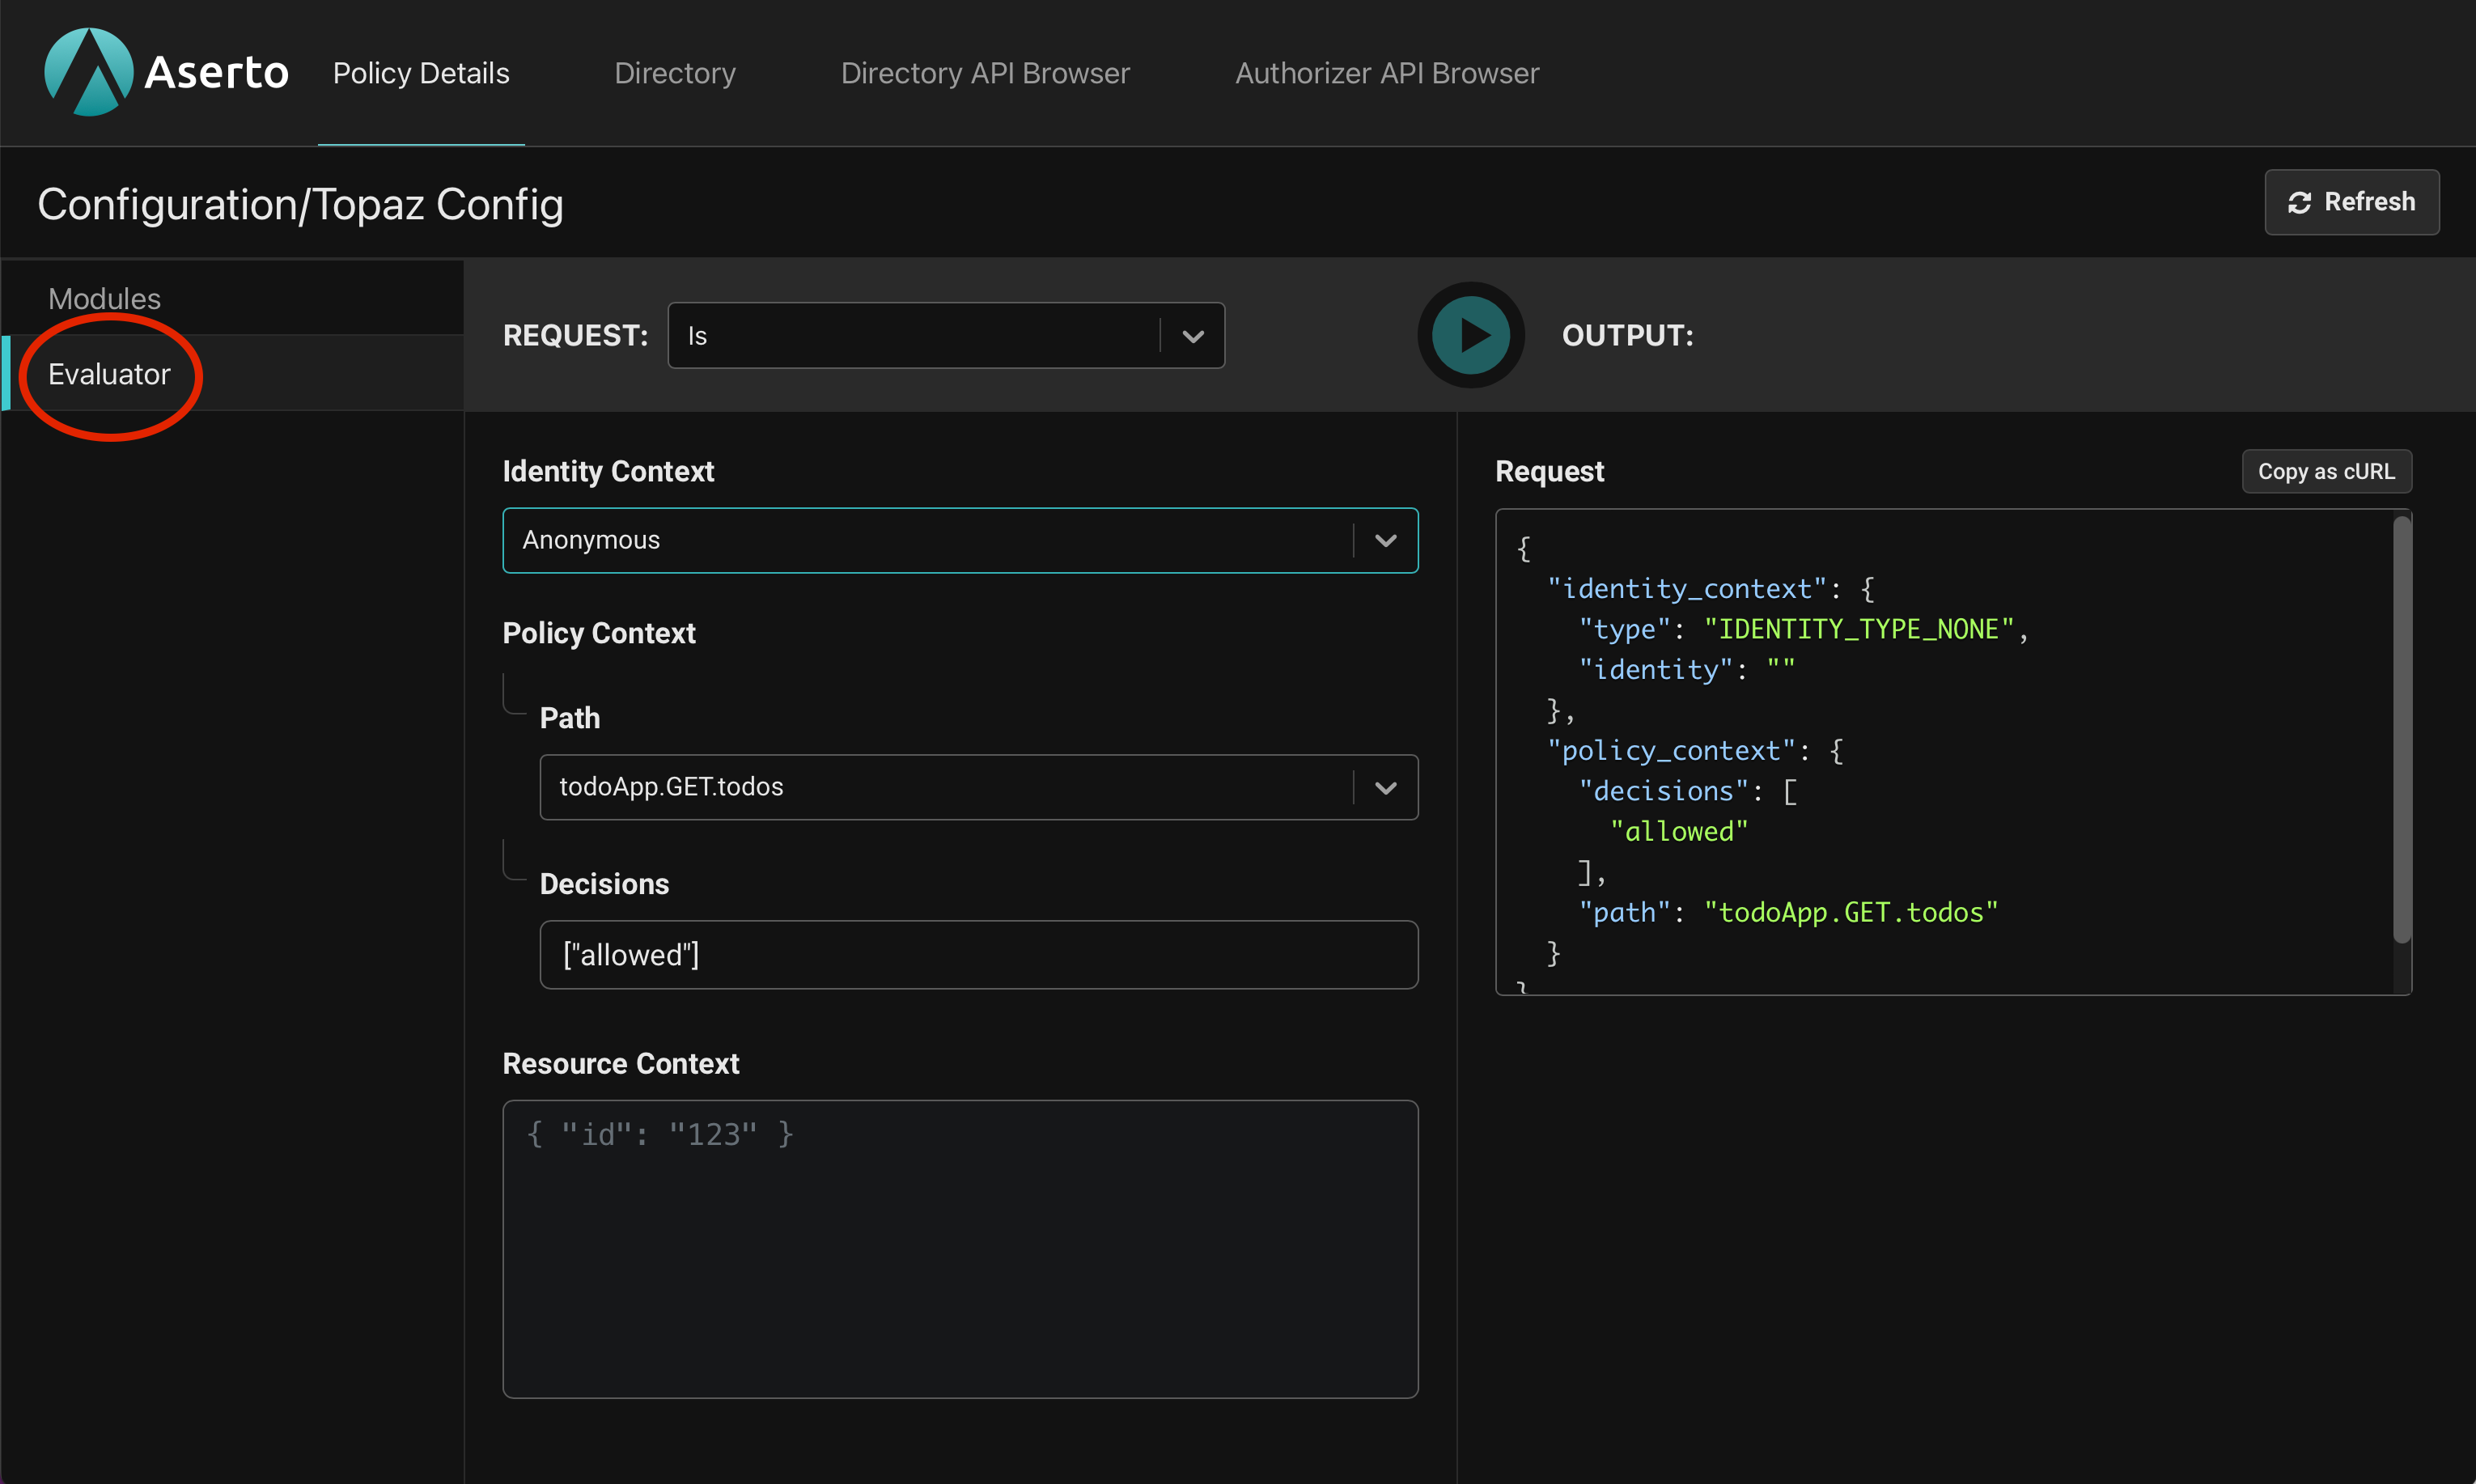
Task: Click "todoApp.GET.todos" value in request JSON
Action: pyautogui.click(x=1851, y=912)
